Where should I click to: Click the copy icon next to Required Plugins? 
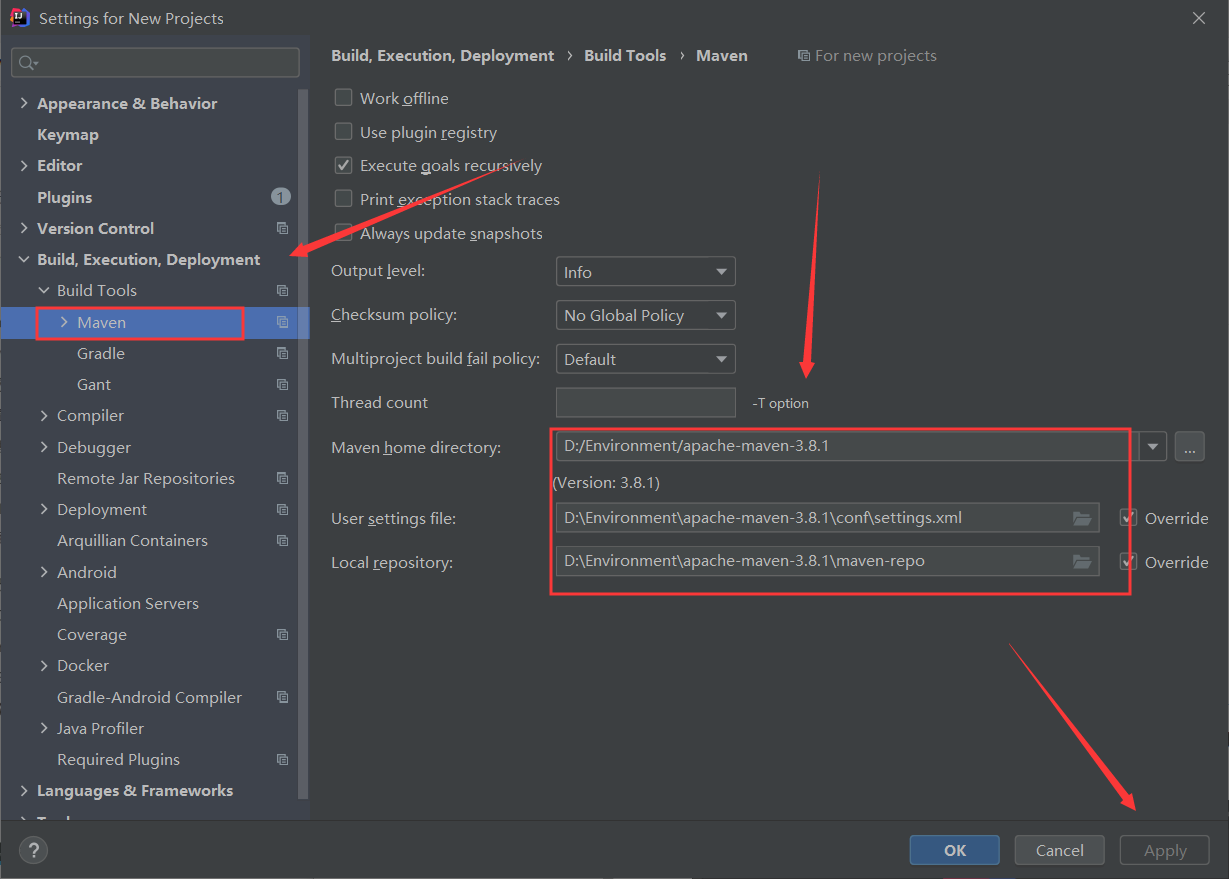pos(282,759)
